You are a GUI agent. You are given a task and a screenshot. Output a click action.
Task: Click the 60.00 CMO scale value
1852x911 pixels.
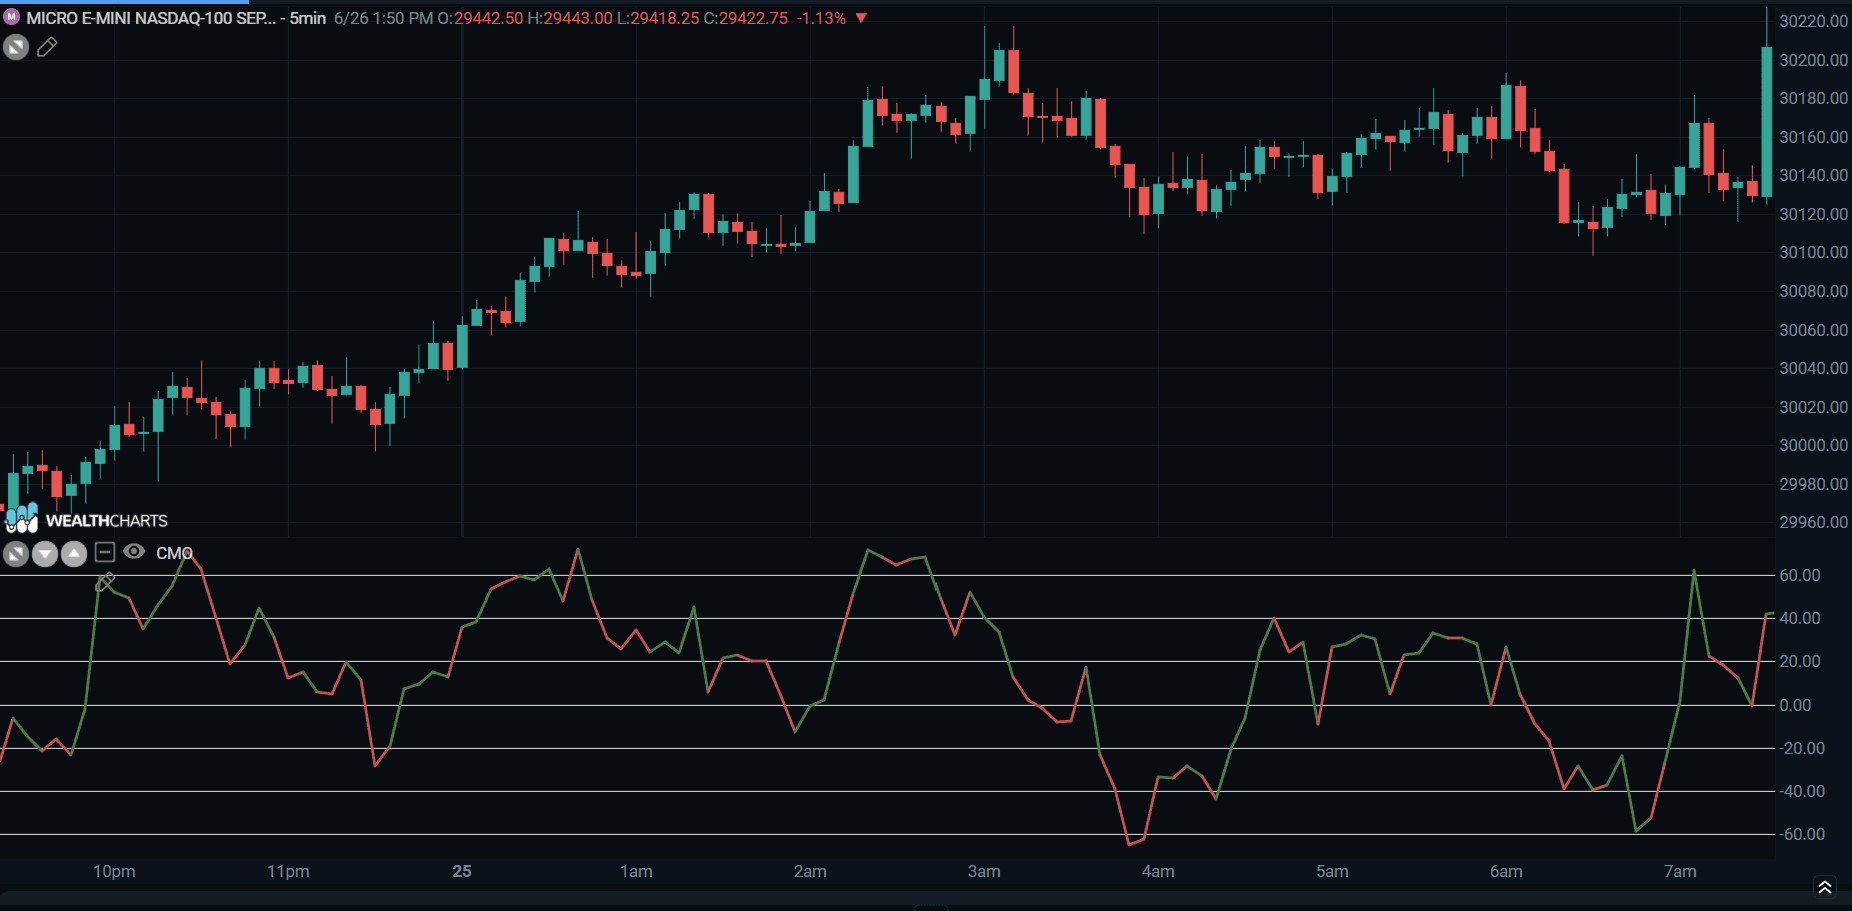tap(1800, 575)
